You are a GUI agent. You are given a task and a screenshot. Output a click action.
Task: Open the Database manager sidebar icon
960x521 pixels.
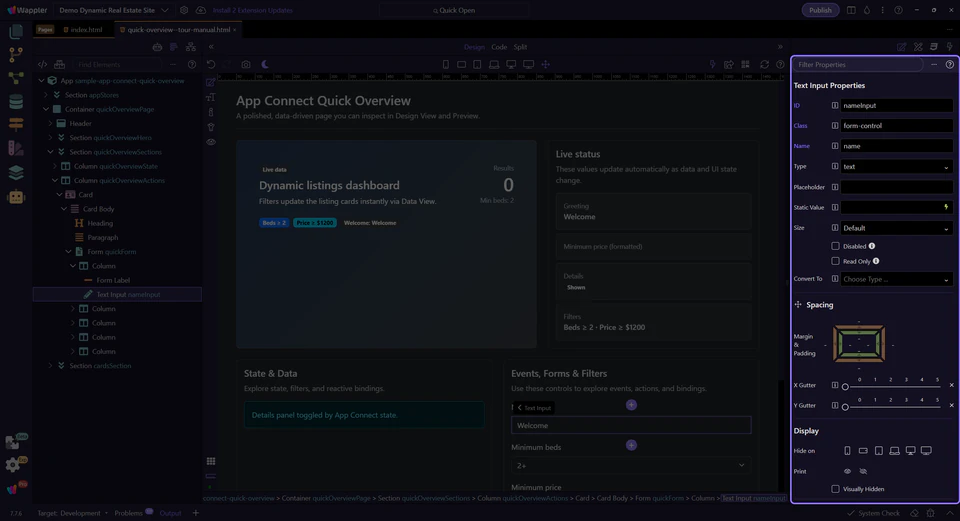(x=17, y=101)
